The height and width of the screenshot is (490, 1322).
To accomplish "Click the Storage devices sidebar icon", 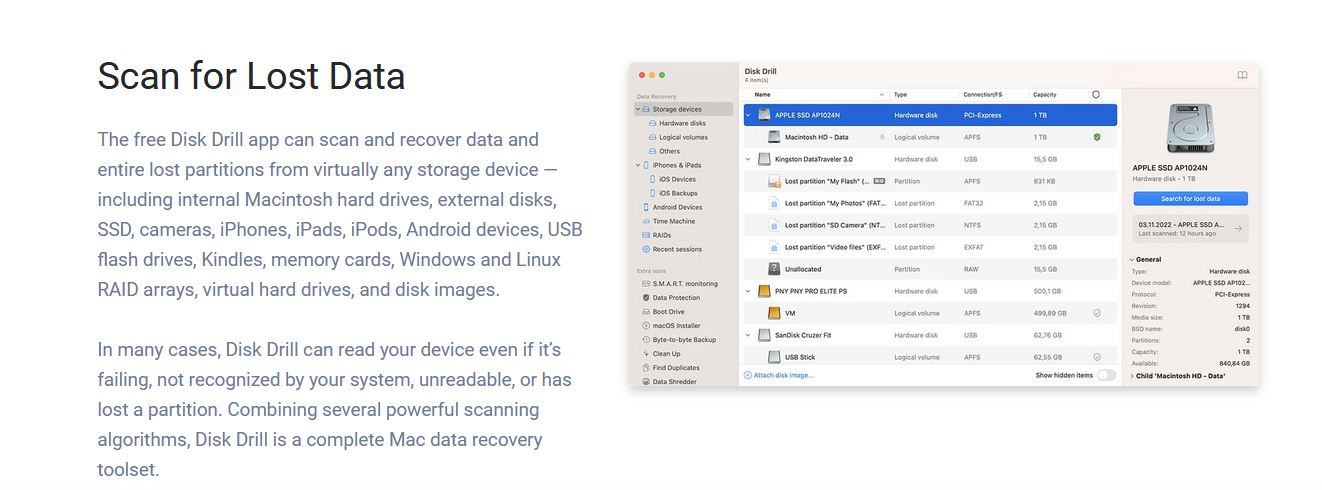I will tap(647, 109).
